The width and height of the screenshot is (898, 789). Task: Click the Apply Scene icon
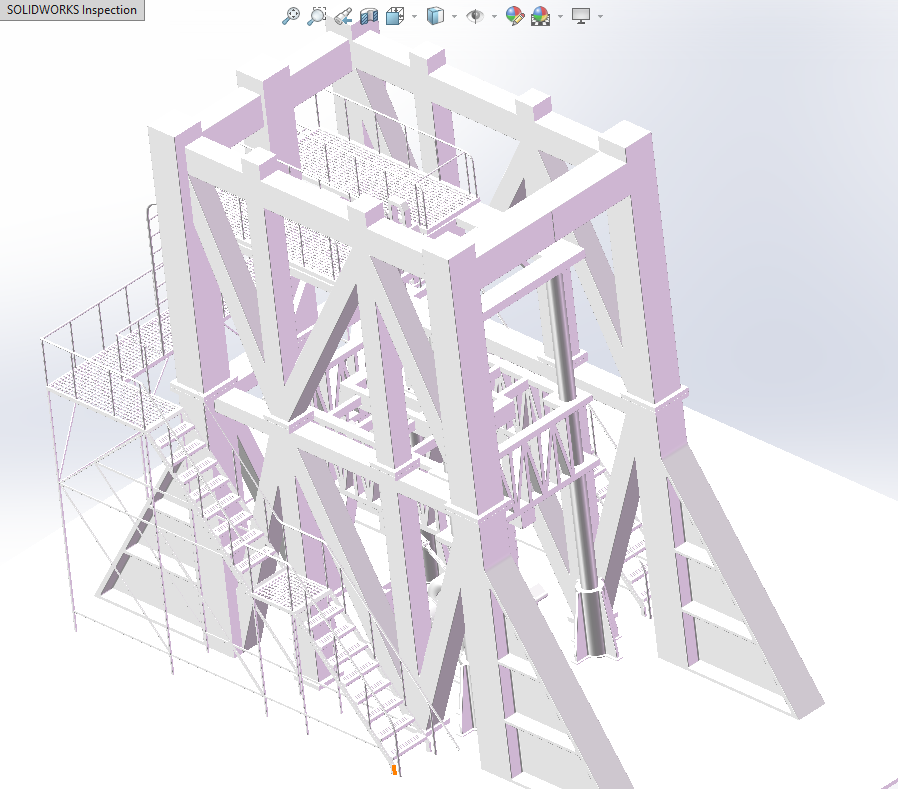[541, 16]
